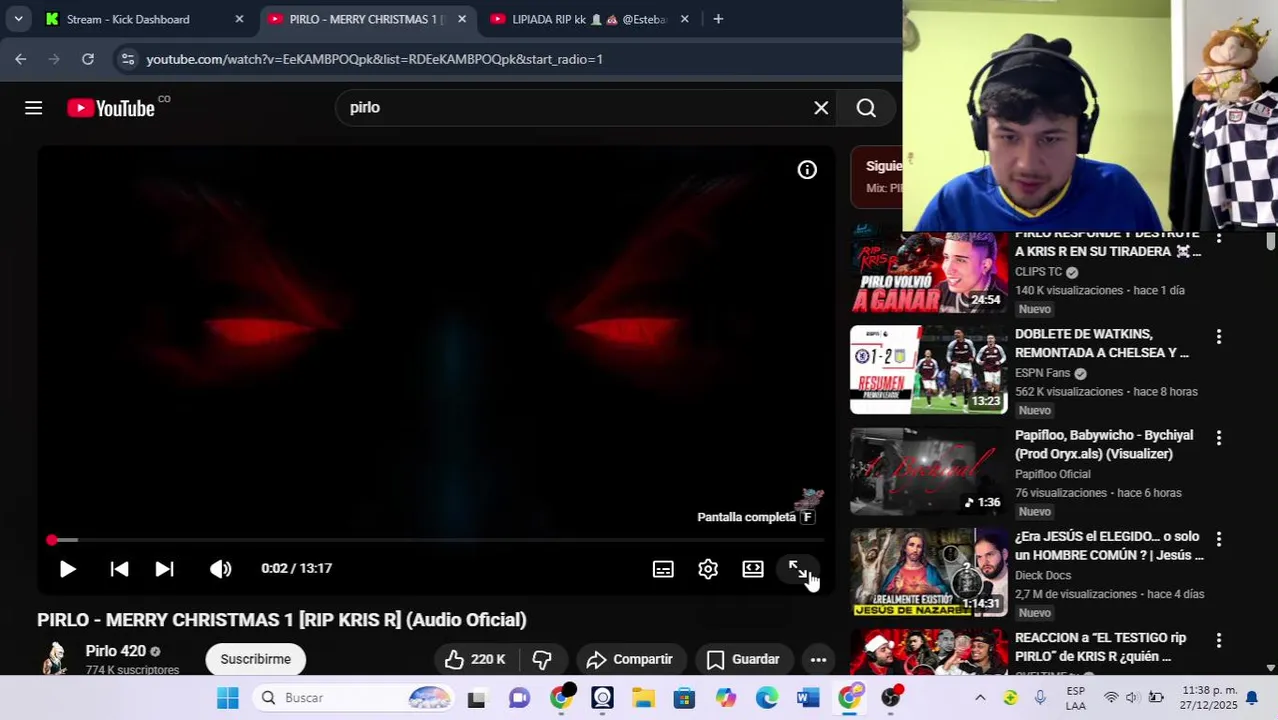
Task: Open Word from the taskbar
Action: (808, 698)
